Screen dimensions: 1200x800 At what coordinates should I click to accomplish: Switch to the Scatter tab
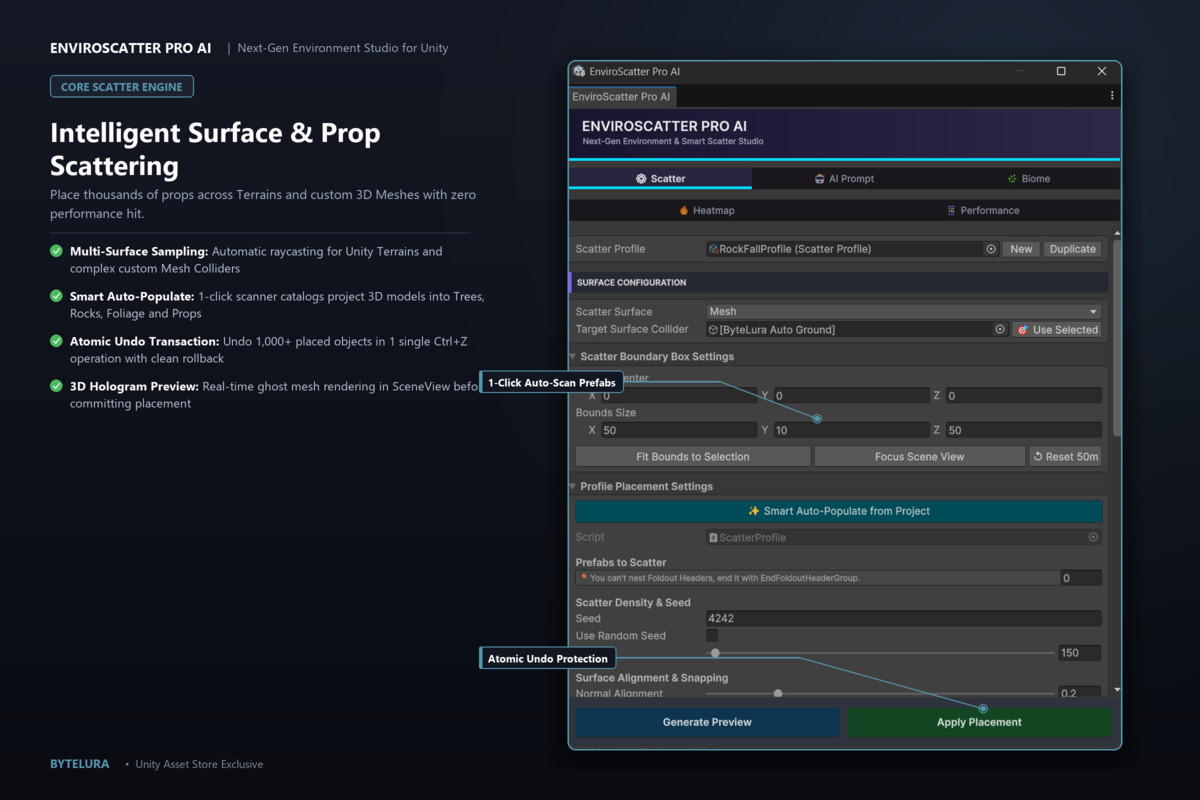tap(660, 178)
